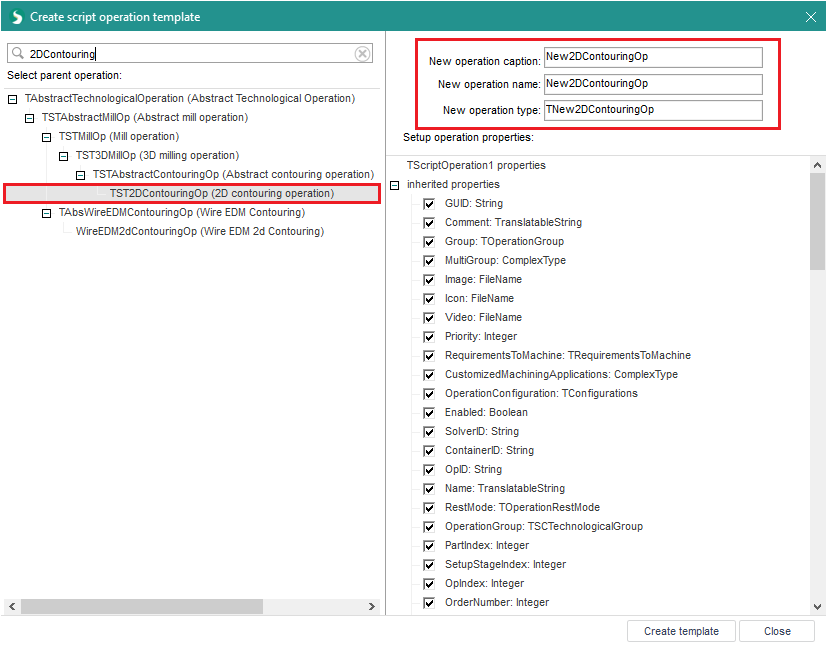
Task: Uncheck the Video: FileName property
Action: [429, 318]
